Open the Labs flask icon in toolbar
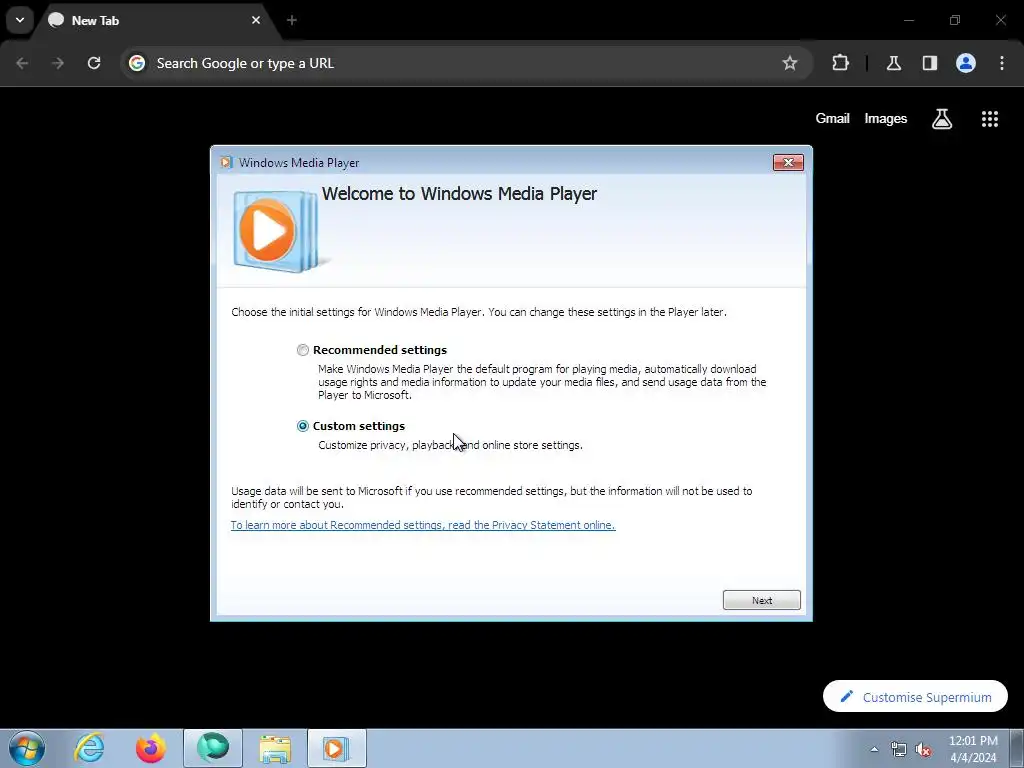 pyautogui.click(x=893, y=63)
